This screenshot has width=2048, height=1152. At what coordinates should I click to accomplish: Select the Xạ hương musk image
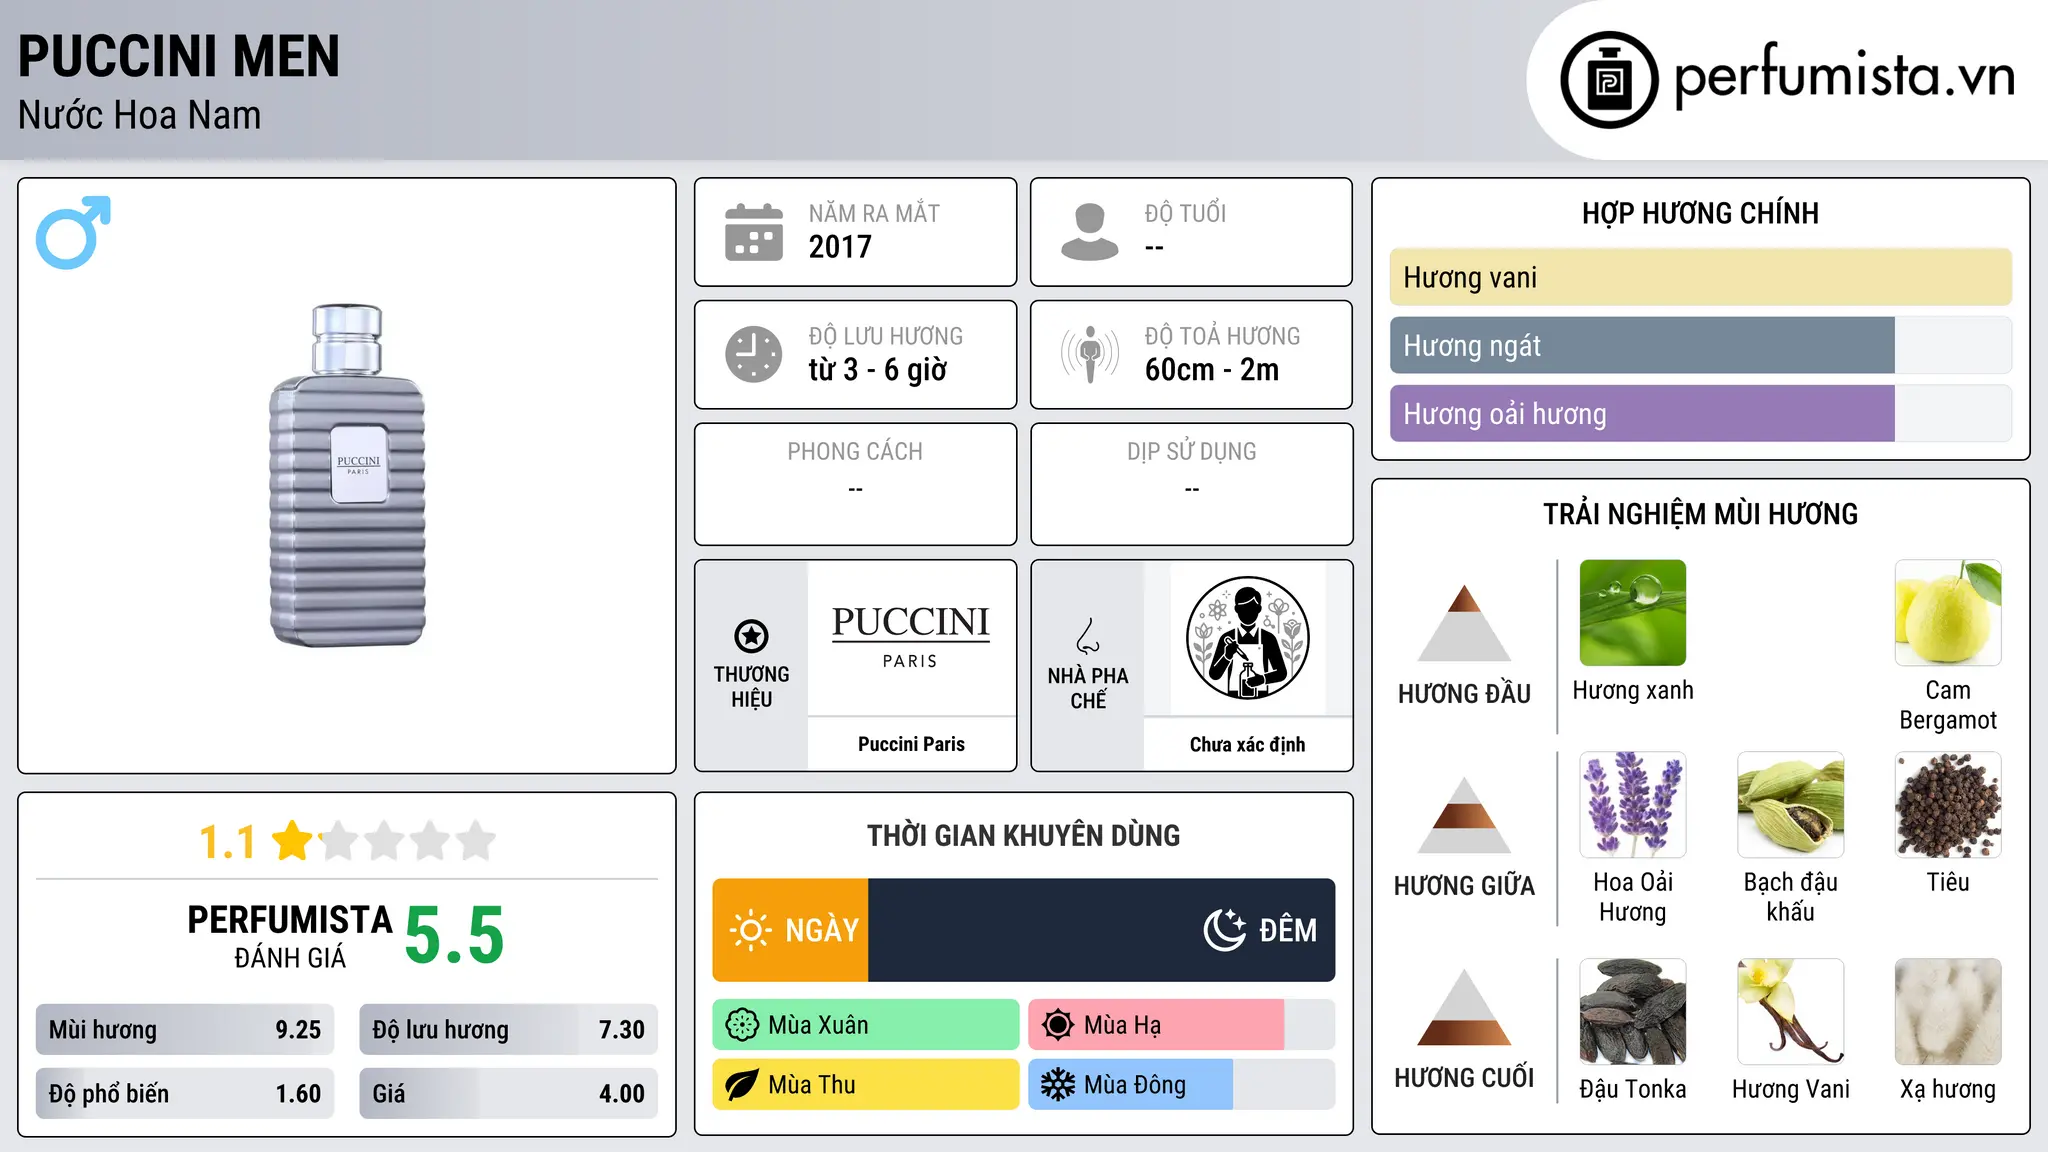[1948, 1012]
